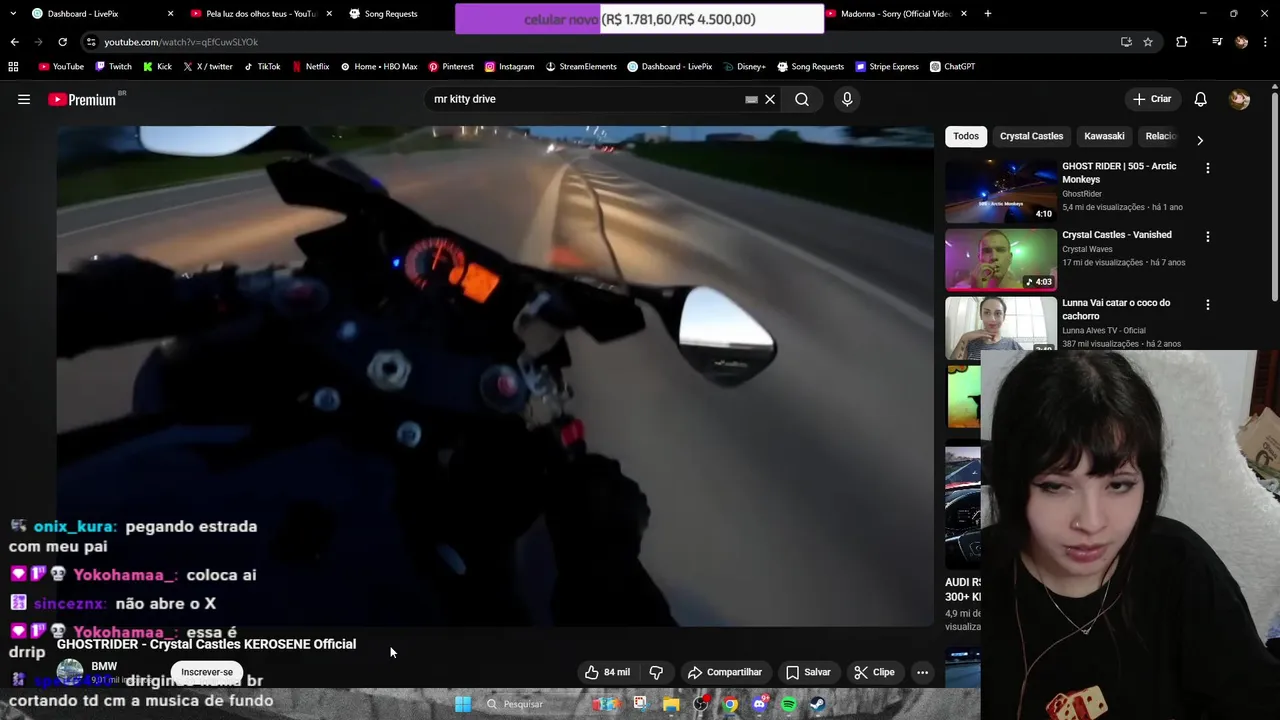Open the BMW channel name
The height and width of the screenshot is (720, 1280).
click(104, 666)
